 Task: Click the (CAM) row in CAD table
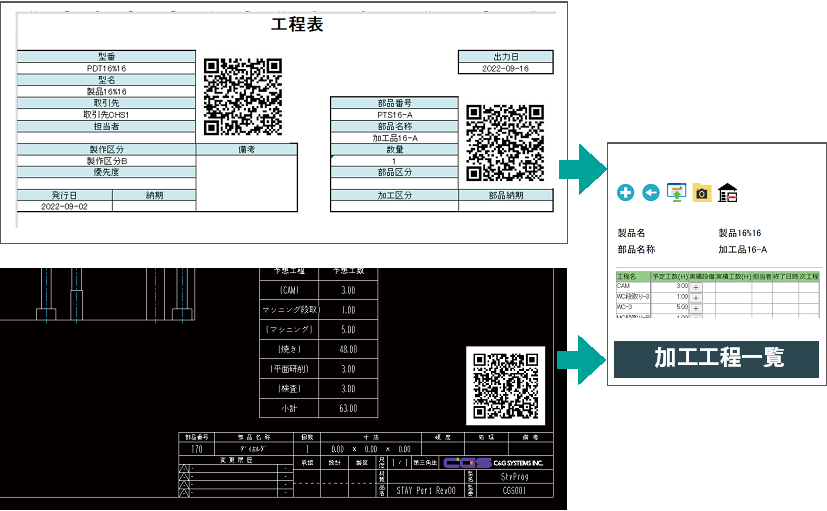tap(319, 290)
